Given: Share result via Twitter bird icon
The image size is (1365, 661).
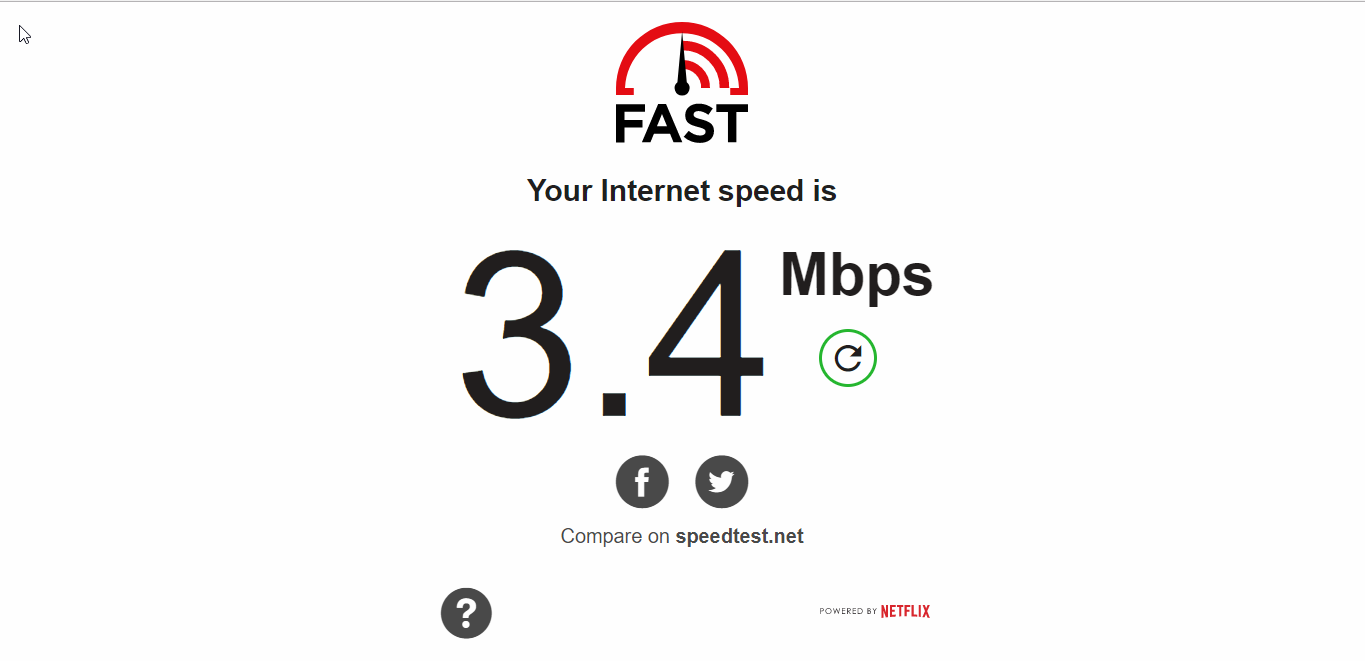Looking at the screenshot, I should pyautogui.click(x=722, y=482).
